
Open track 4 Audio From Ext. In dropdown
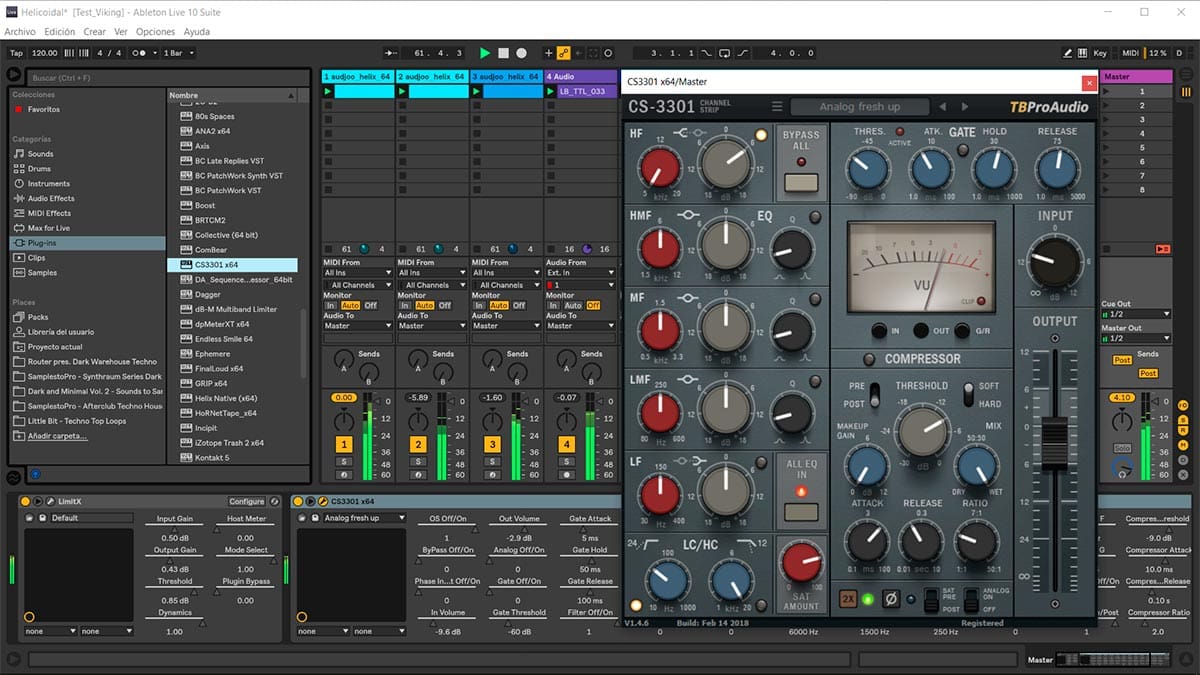coord(580,272)
